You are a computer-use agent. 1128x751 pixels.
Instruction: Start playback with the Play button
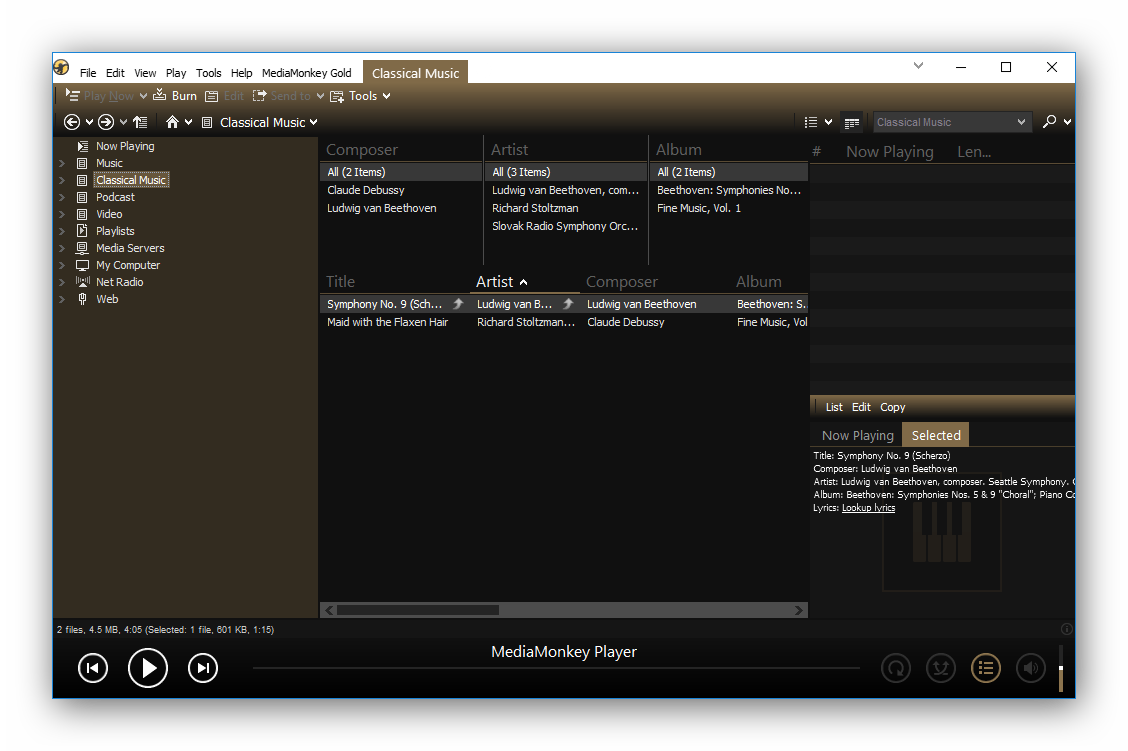pos(147,668)
